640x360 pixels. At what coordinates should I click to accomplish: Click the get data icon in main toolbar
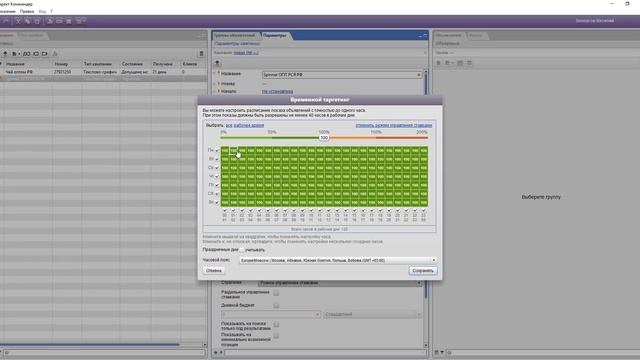50,21
